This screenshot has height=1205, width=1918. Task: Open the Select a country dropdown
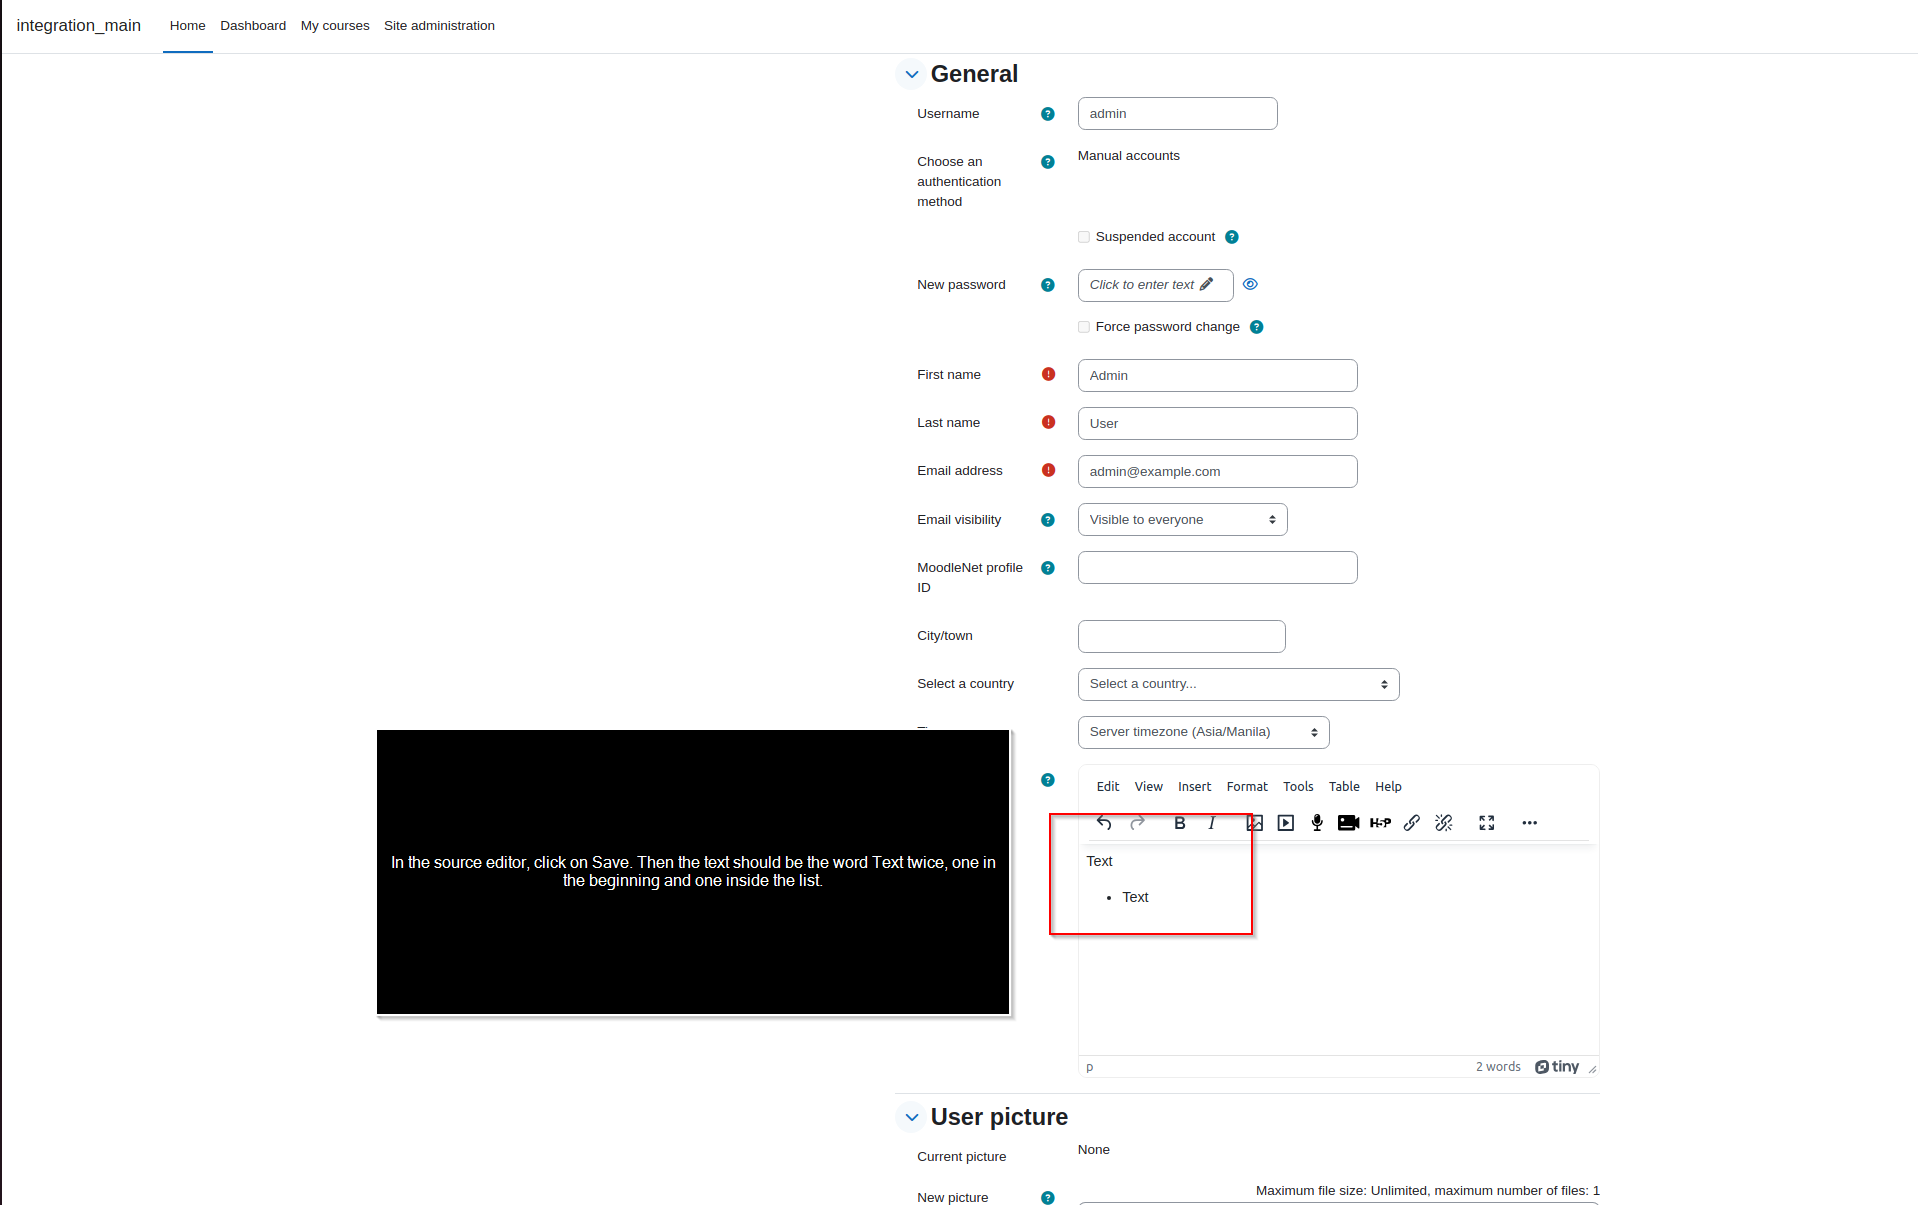click(1238, 684)
